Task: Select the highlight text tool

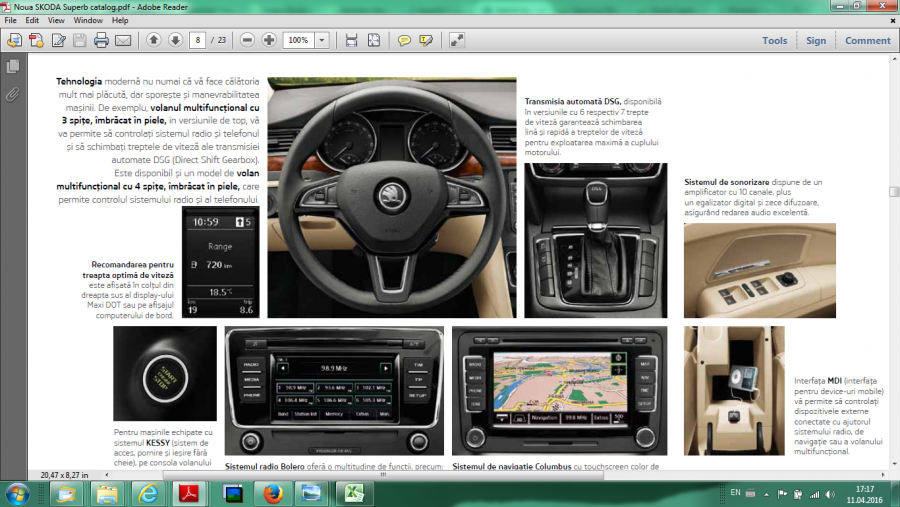Action: tap(426, 41)
